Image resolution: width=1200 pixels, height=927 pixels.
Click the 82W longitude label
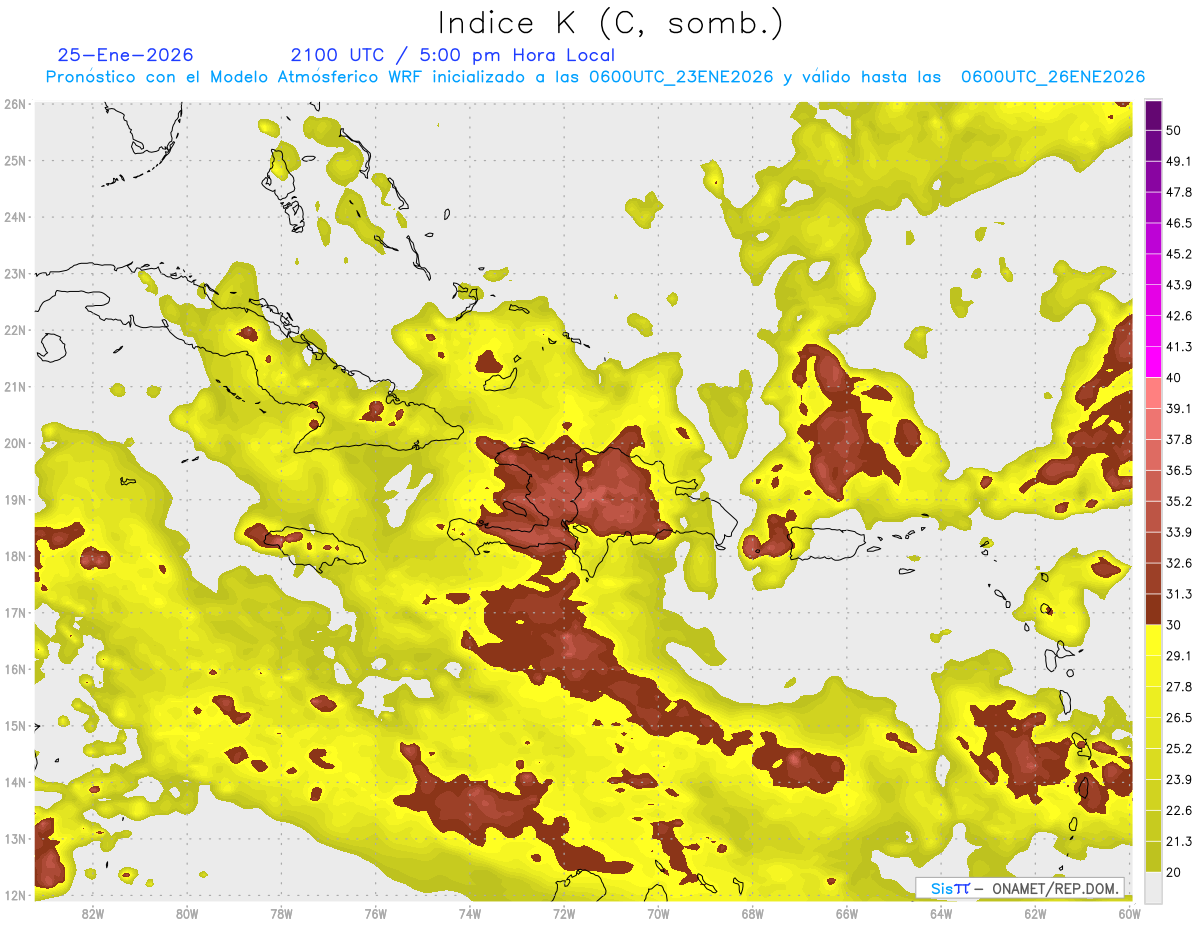(x=92, y=913)
